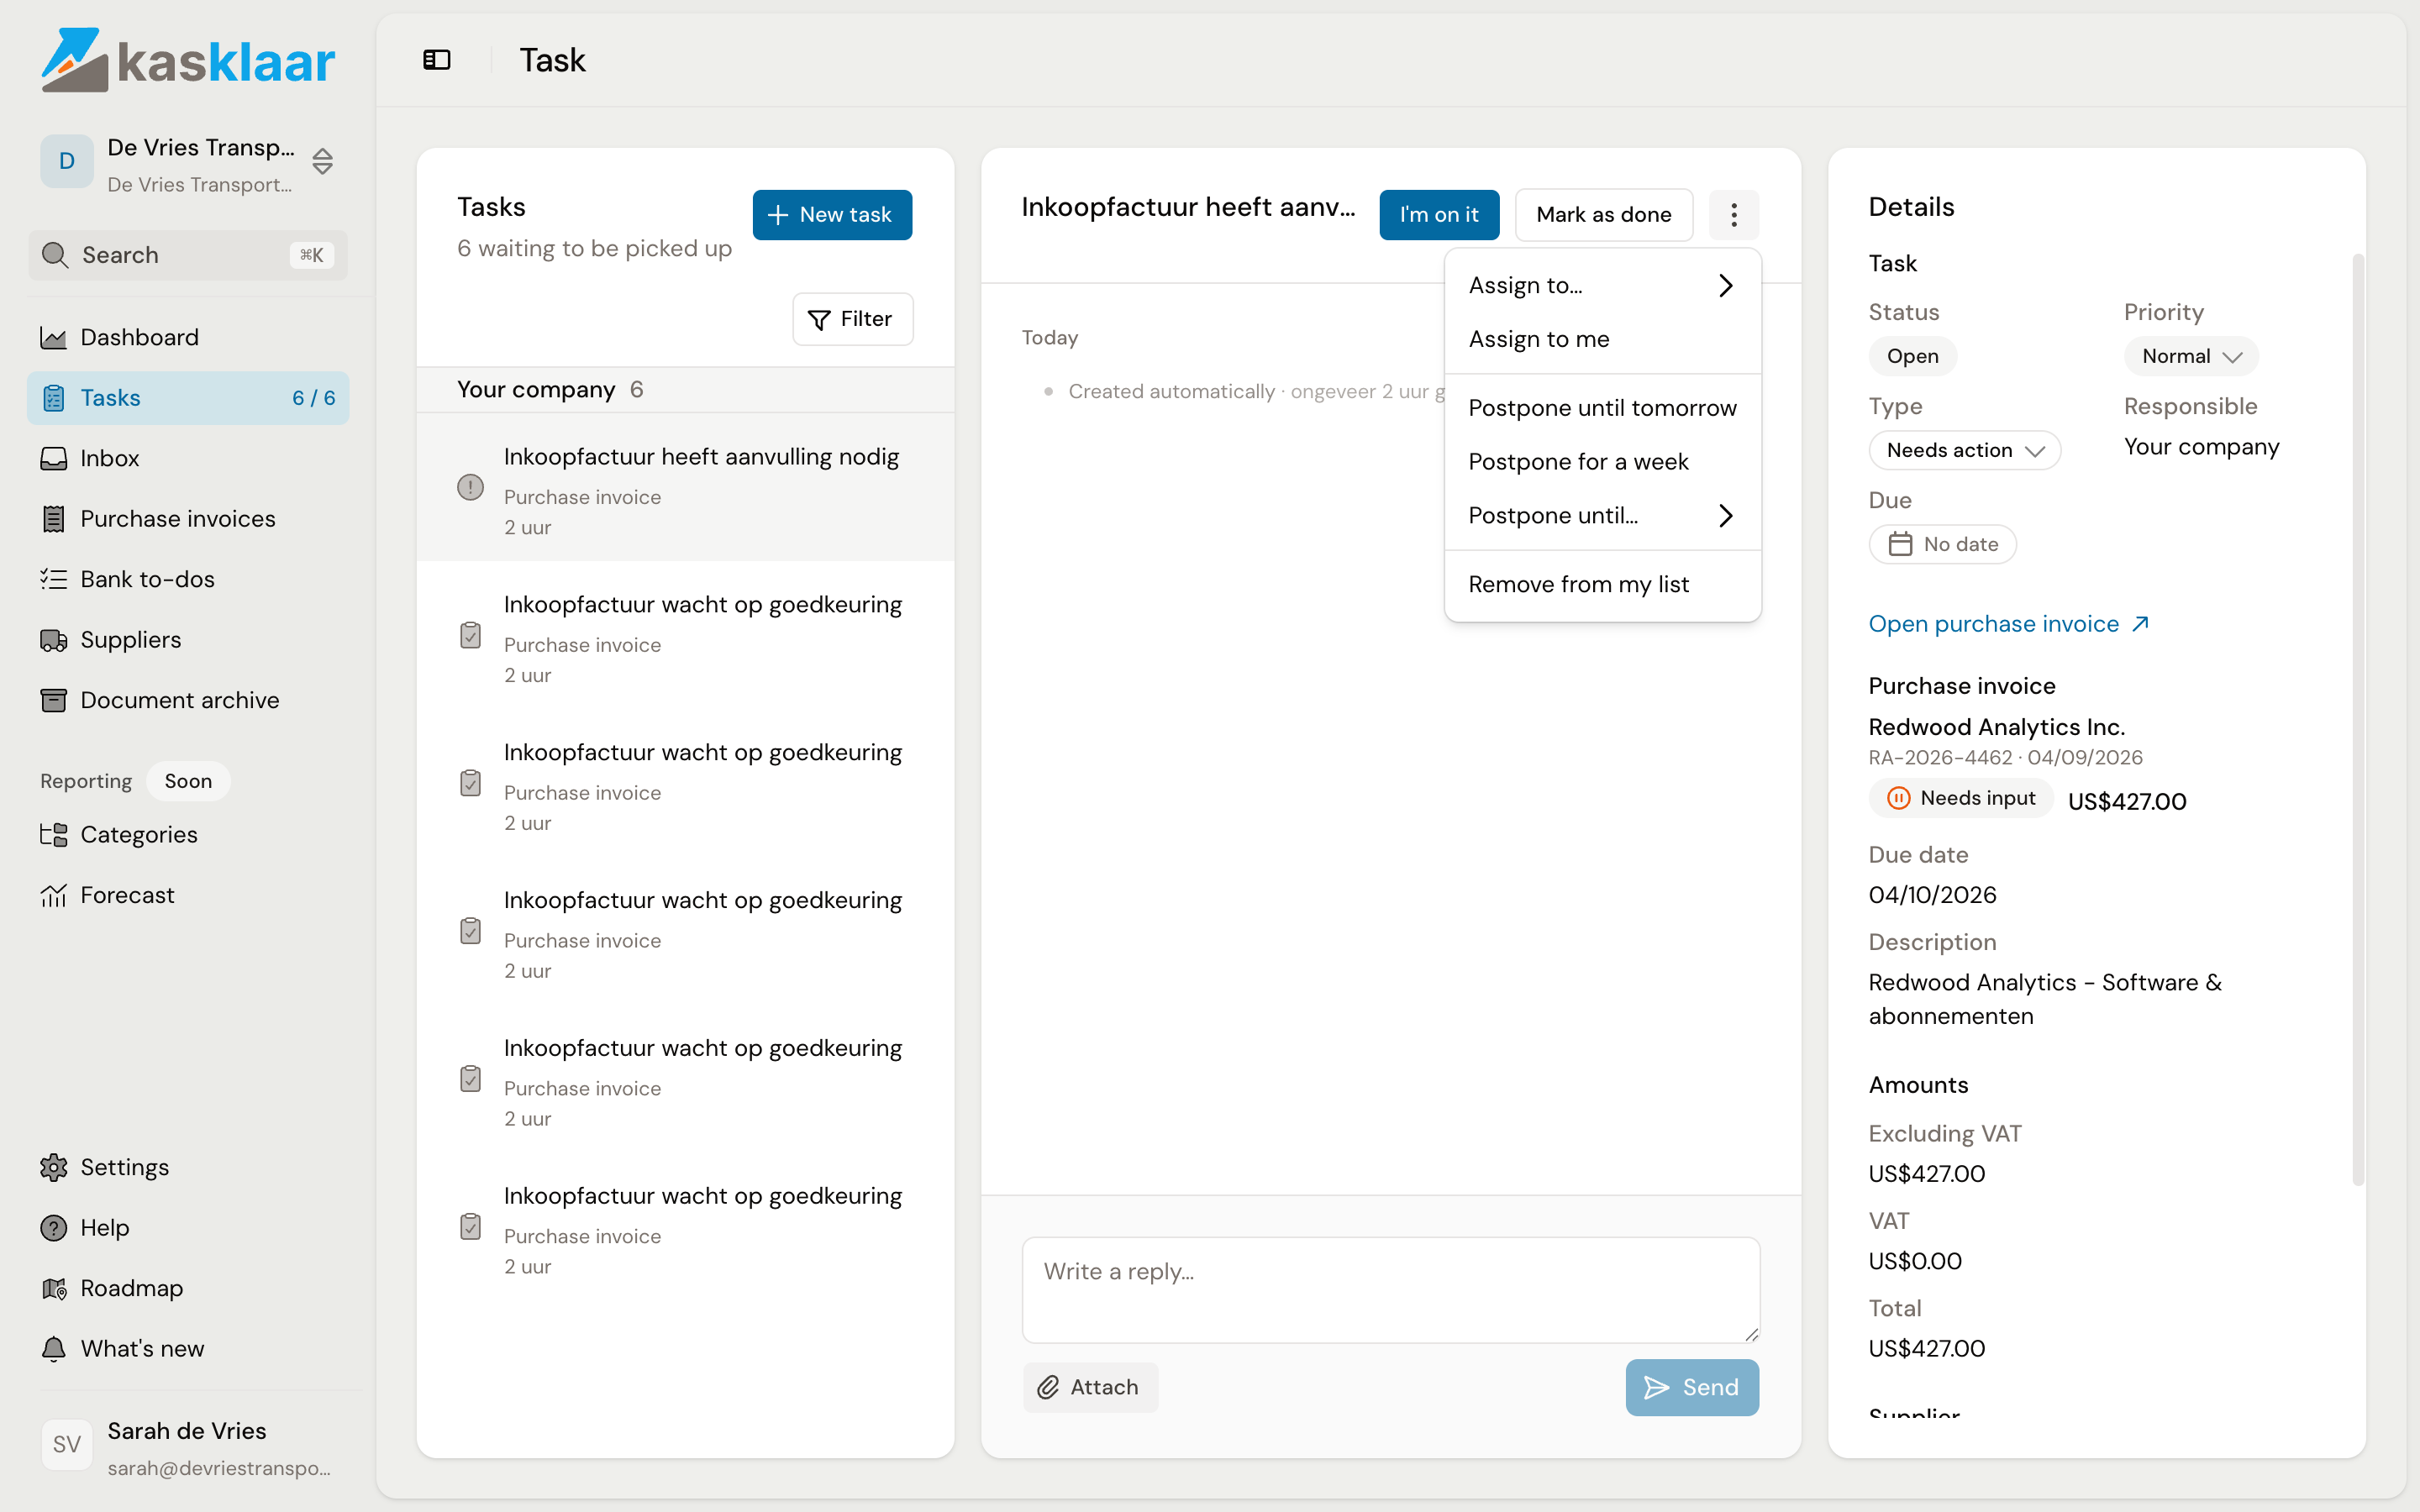
Task: Open the three-dot task options menu
Action: [x=1733, y=214]
